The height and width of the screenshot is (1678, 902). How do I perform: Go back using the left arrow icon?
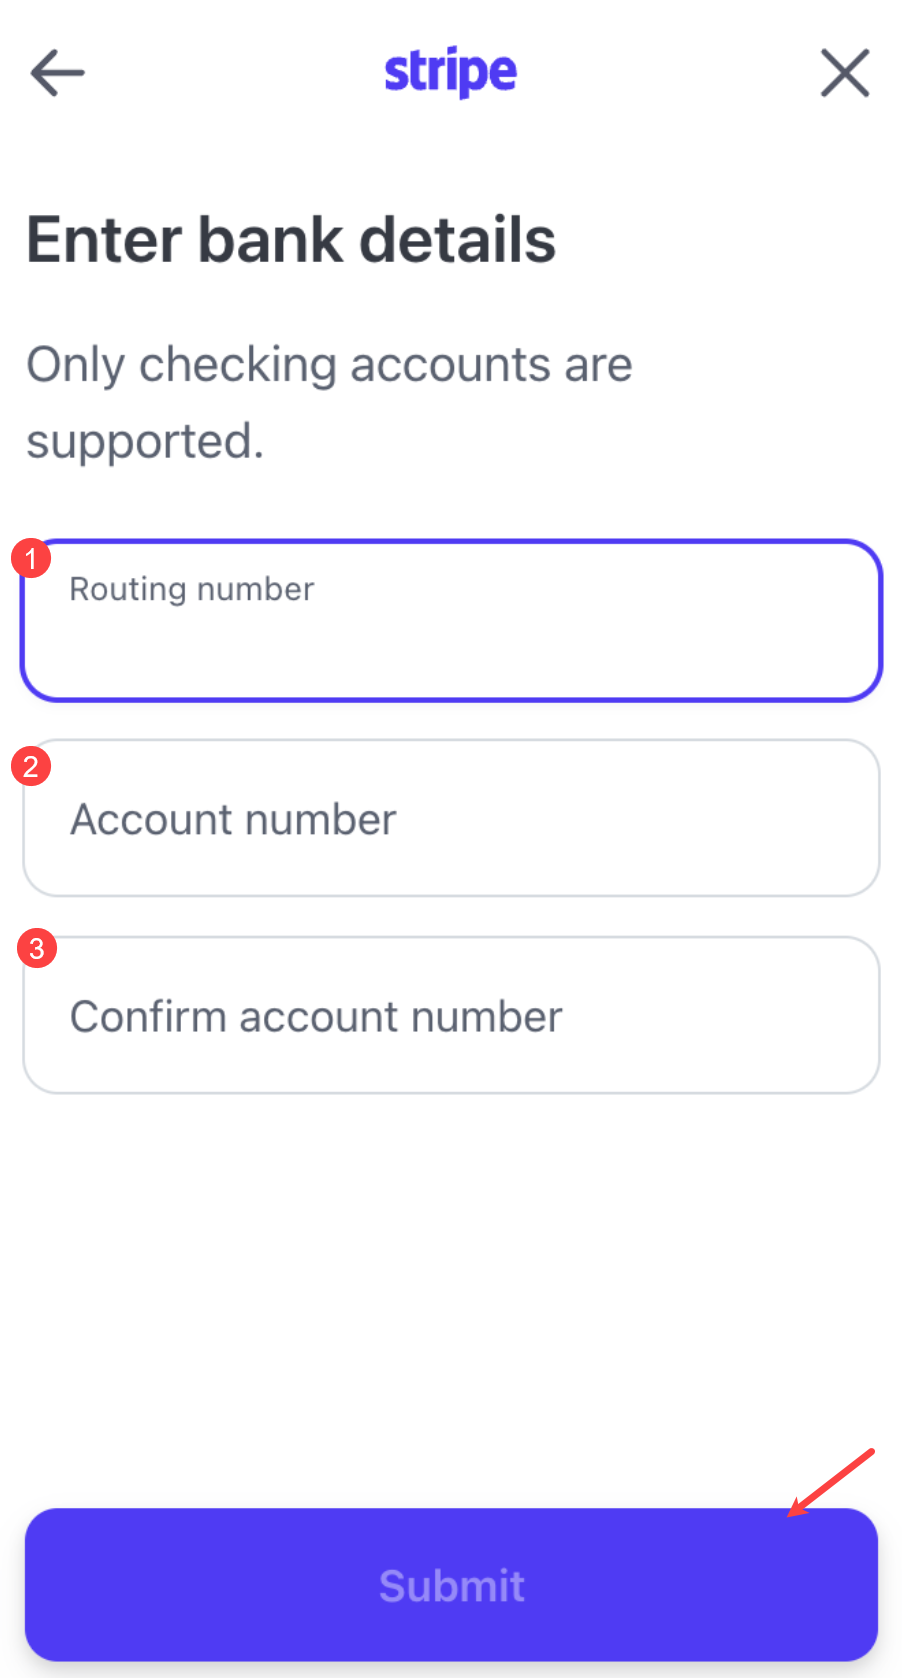[57, 73]
